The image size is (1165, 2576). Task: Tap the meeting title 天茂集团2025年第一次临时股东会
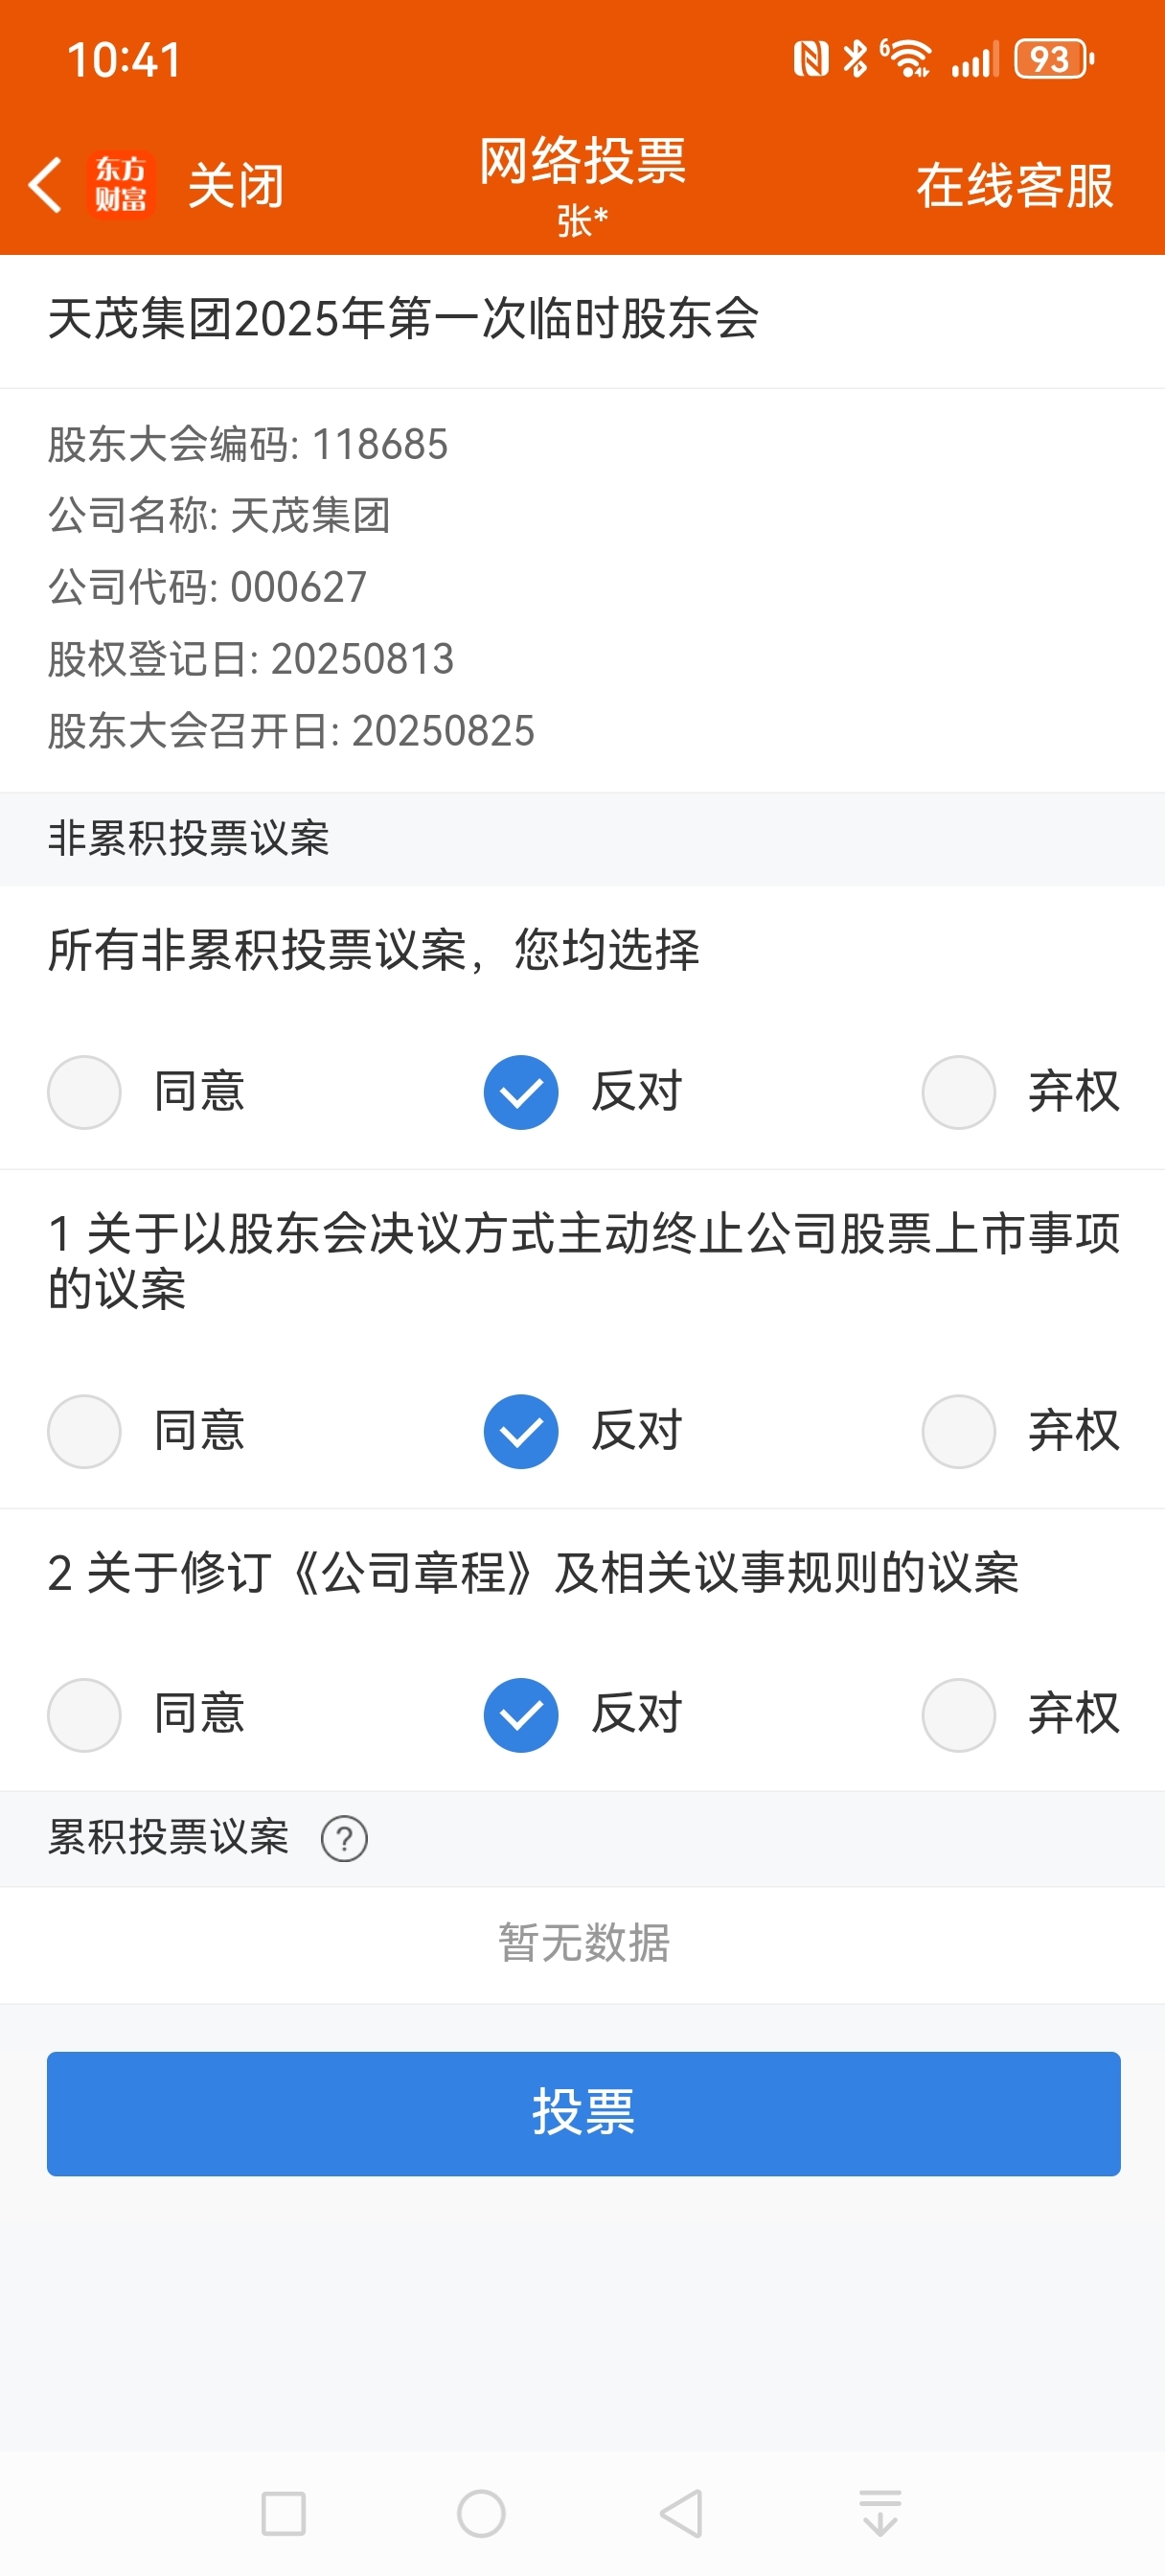coord(403,319)
